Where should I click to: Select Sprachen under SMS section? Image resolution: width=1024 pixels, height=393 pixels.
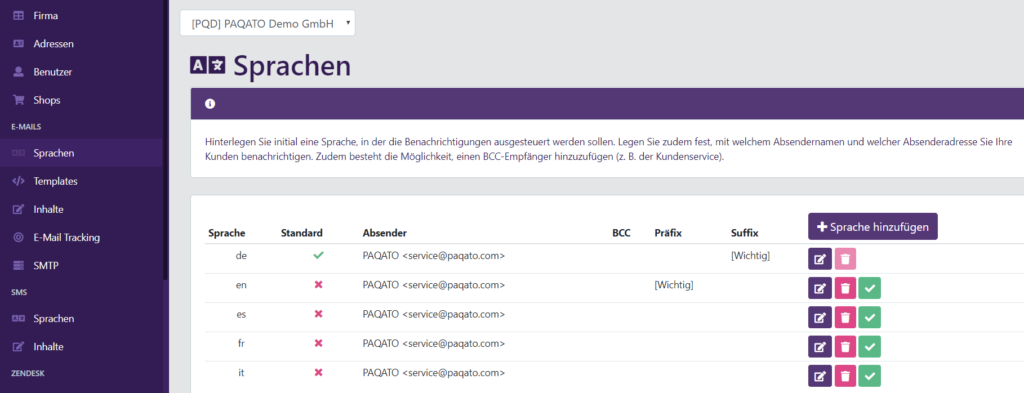[x=54, y=319]
